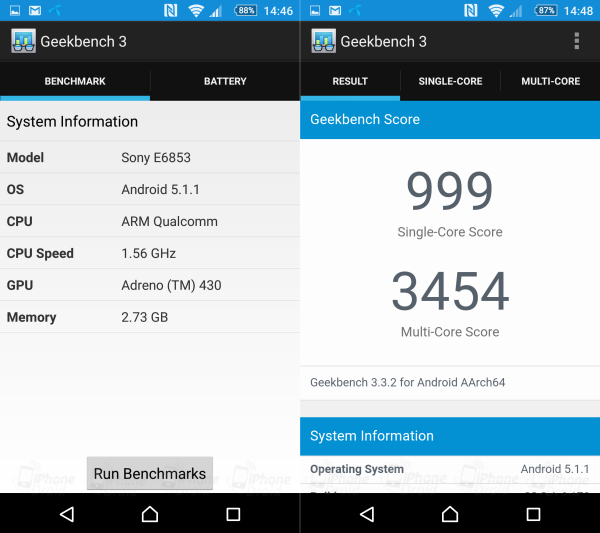Screen dimensions: 600x533
Task: Open the MULTI-CORE tab
Action: click(550, 81)
